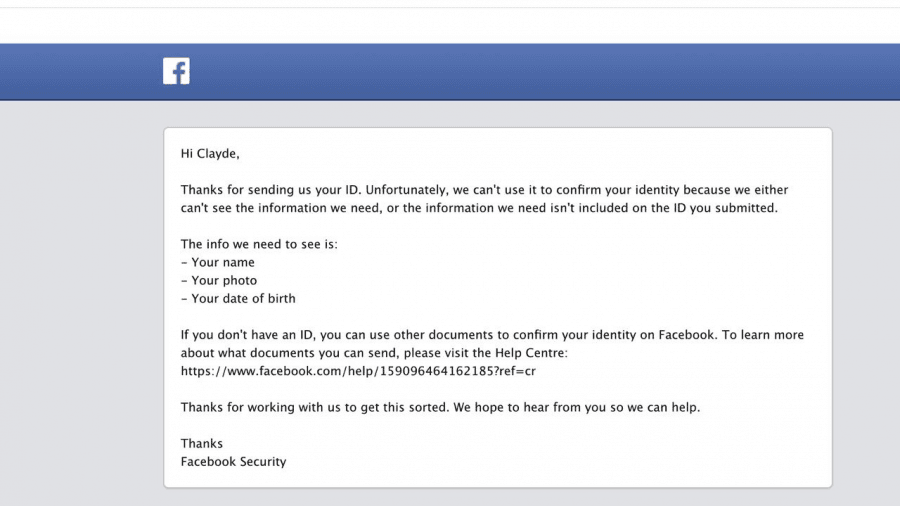The width and height of the screenshot is (900, 506).
Task: Click the Facebook logo icon in header
Action: pyautogui.click(x=176, y=71)
